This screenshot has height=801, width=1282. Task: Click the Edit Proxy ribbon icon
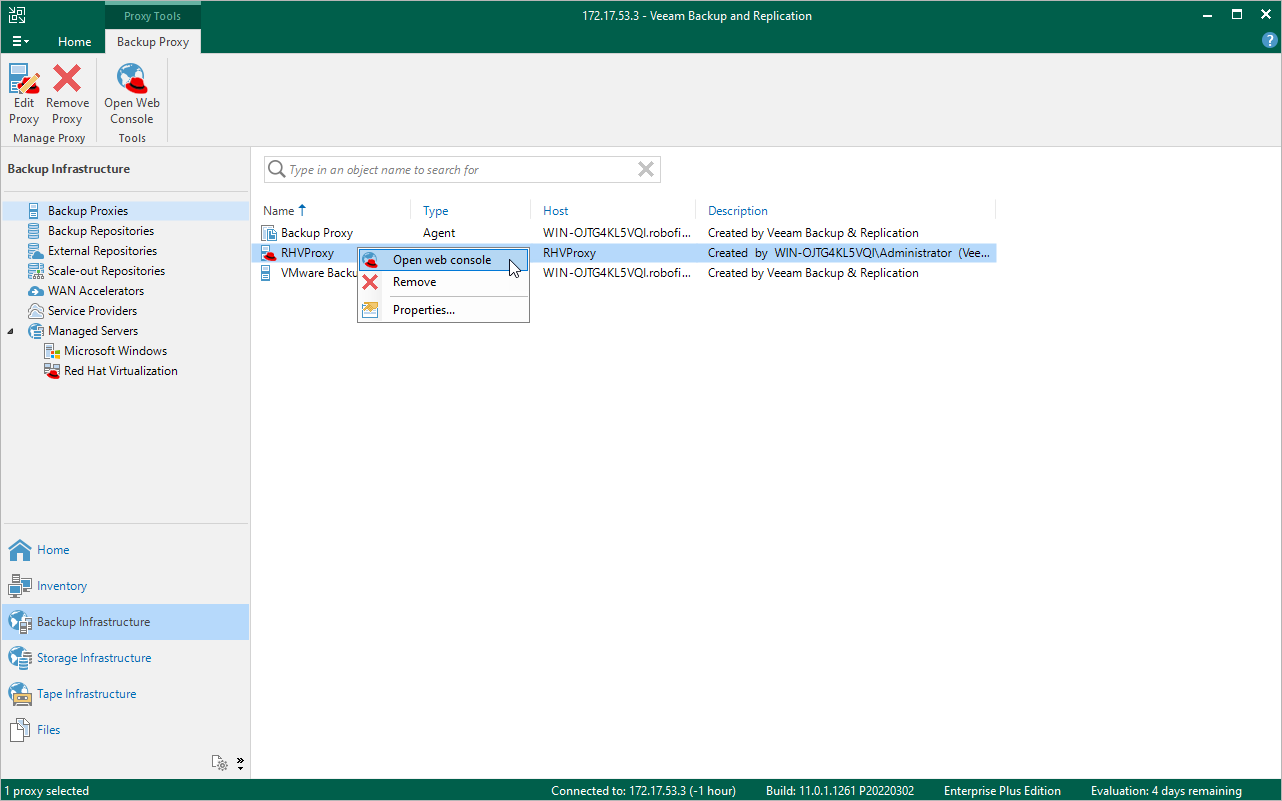tap(24, 79)
